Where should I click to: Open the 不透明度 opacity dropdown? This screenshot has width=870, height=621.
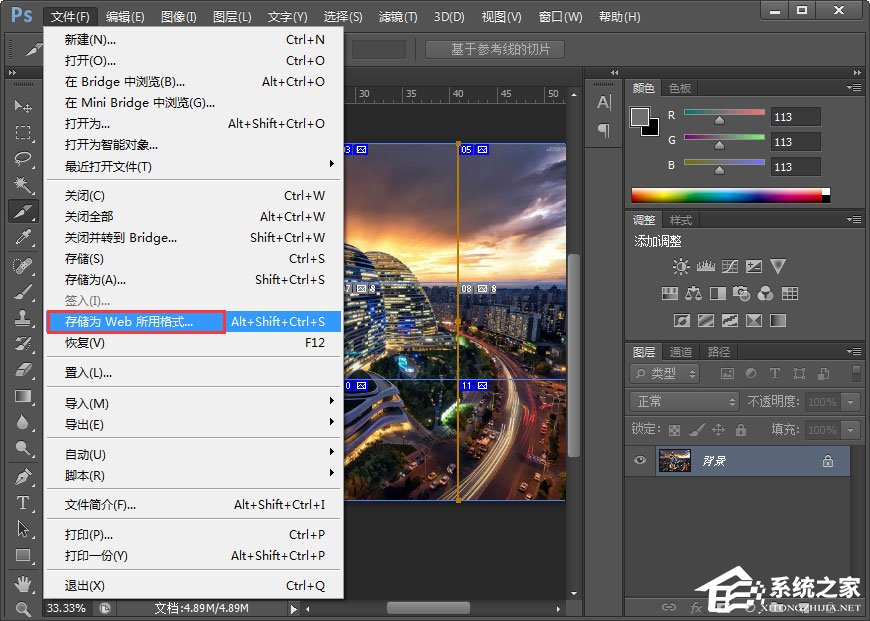(x=849, y=402)
